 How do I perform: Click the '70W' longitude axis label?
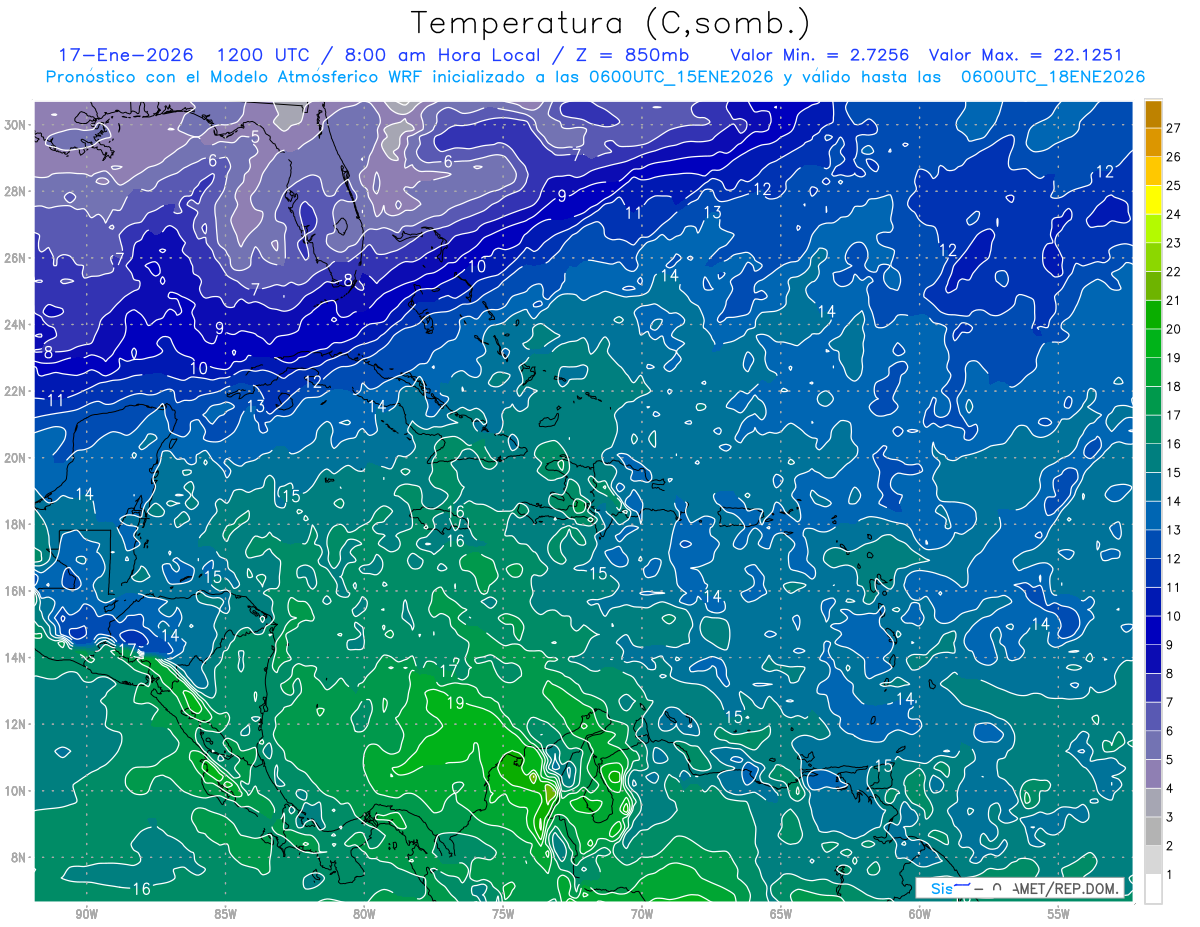tap(642, 914)
